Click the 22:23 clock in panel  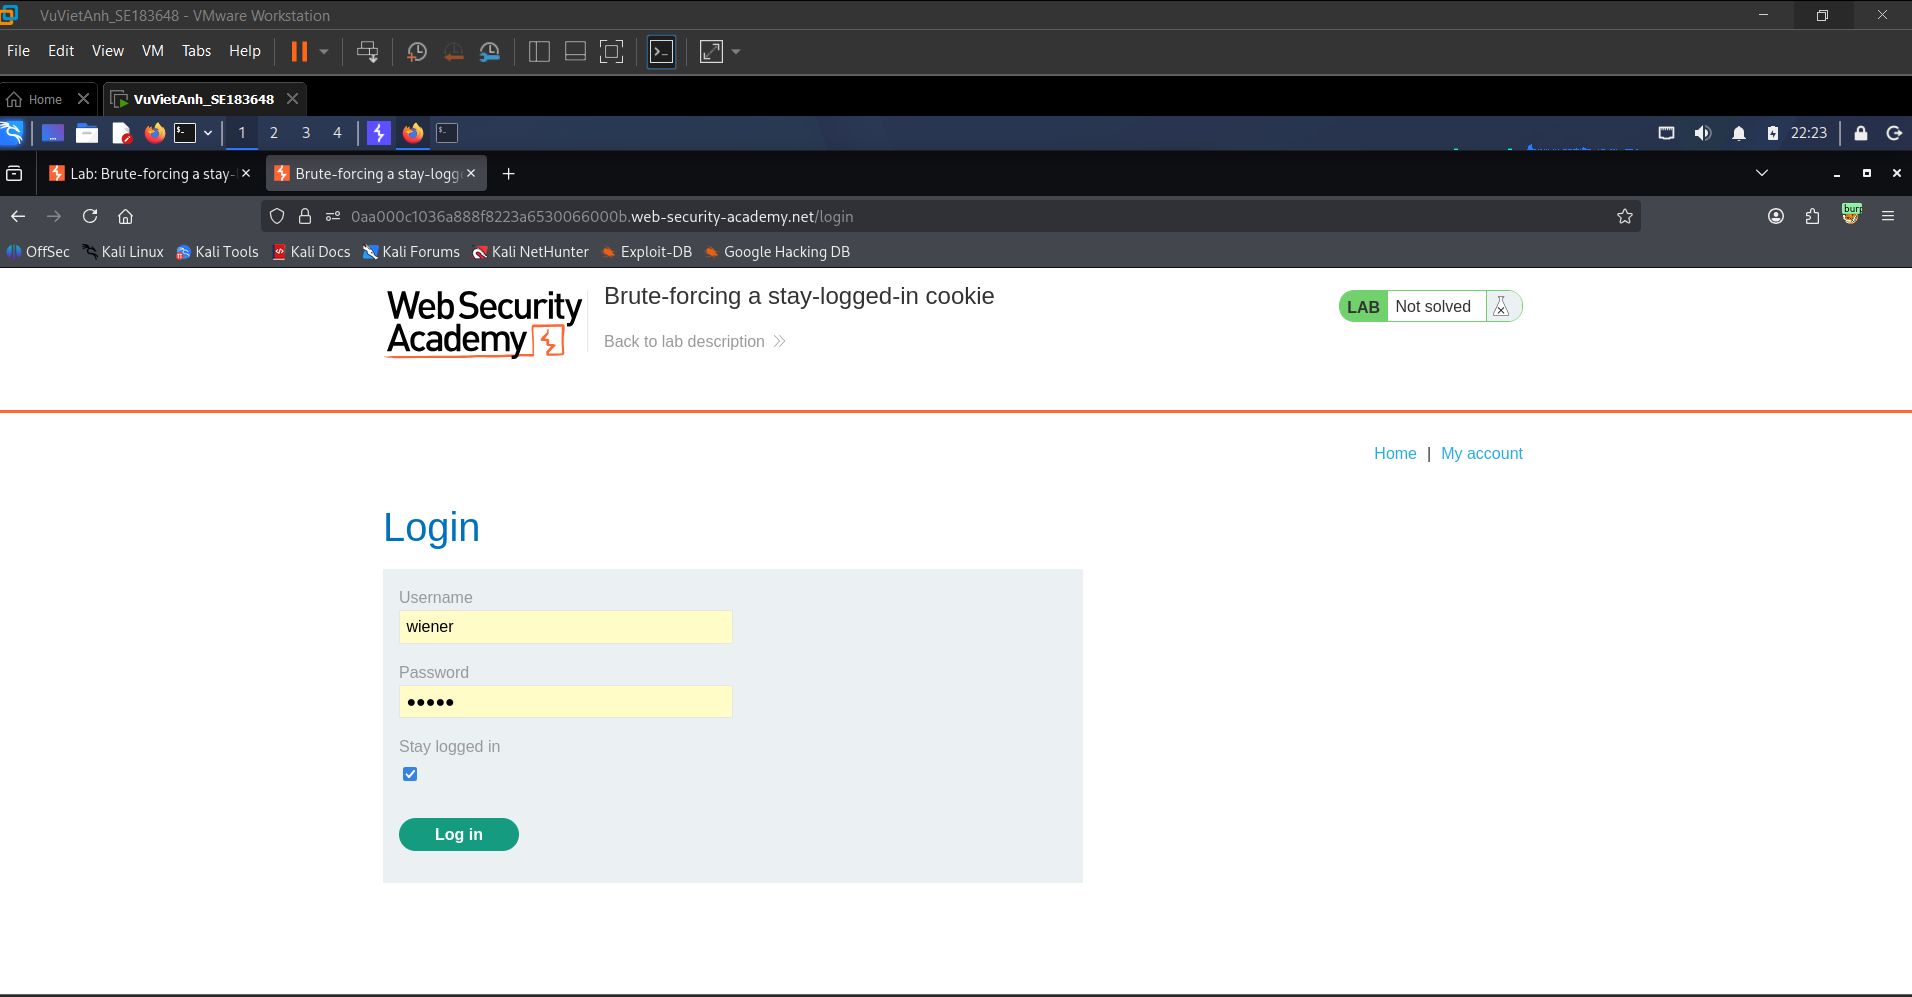pyautogui.click(x=1809, y=133)
